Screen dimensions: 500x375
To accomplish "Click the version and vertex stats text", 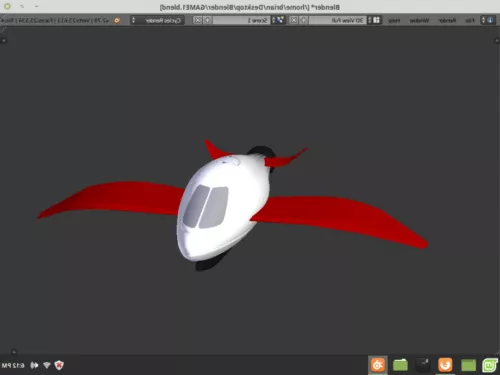I will click(55, 21).
